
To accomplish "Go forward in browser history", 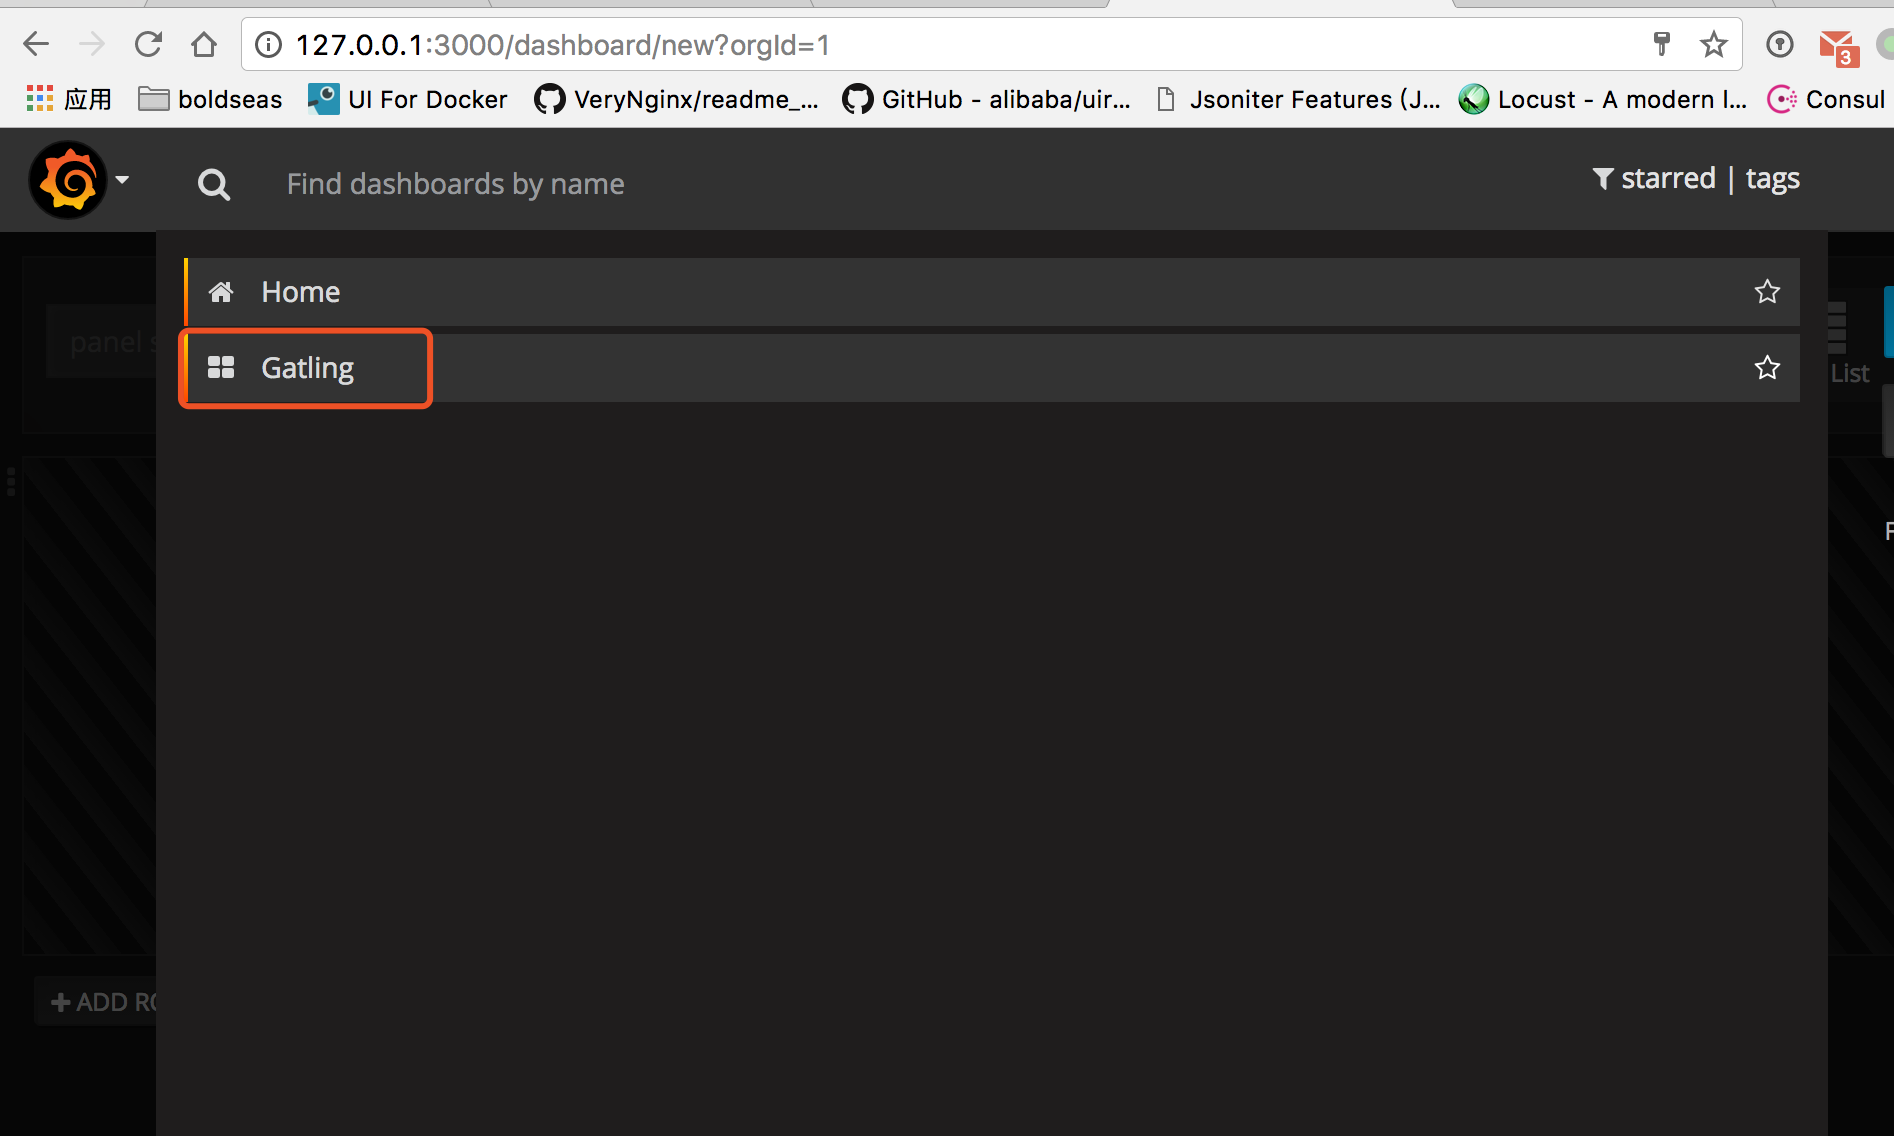I will tap(92, 44).
